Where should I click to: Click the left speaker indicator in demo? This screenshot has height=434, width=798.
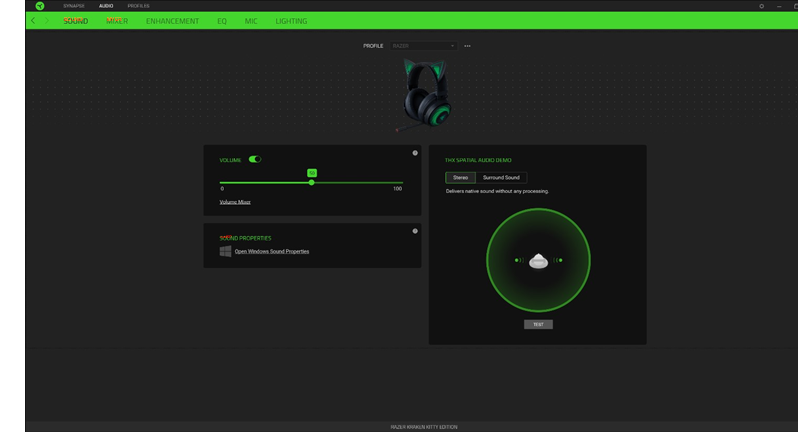(x=519, y=260)
